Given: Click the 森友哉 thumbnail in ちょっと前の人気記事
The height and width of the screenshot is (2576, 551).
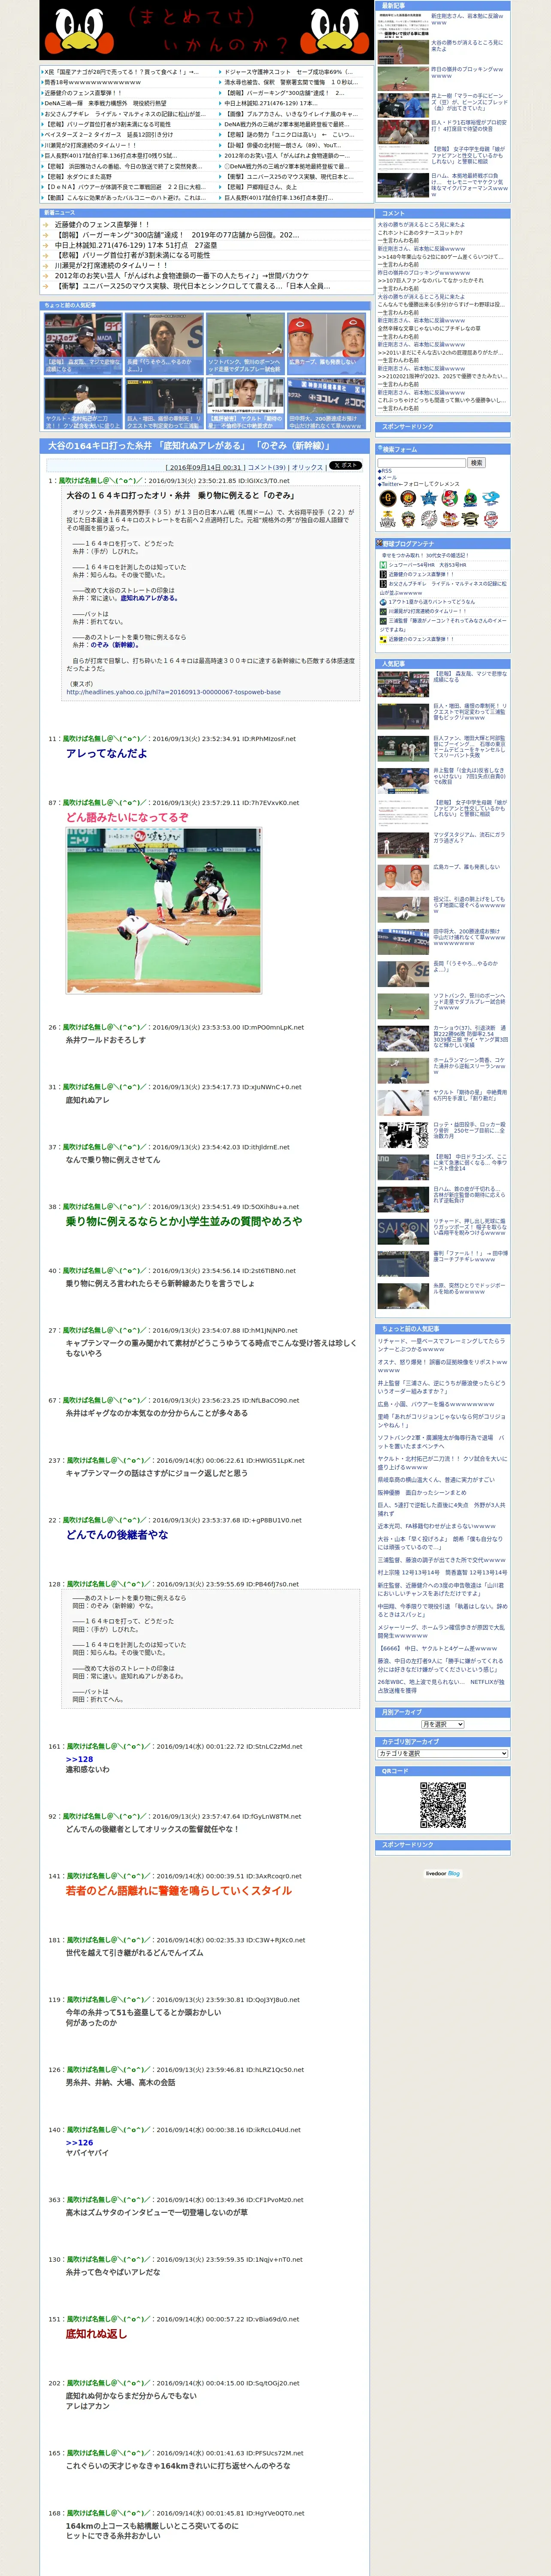Looking at the screenshot, I should 83,344.
